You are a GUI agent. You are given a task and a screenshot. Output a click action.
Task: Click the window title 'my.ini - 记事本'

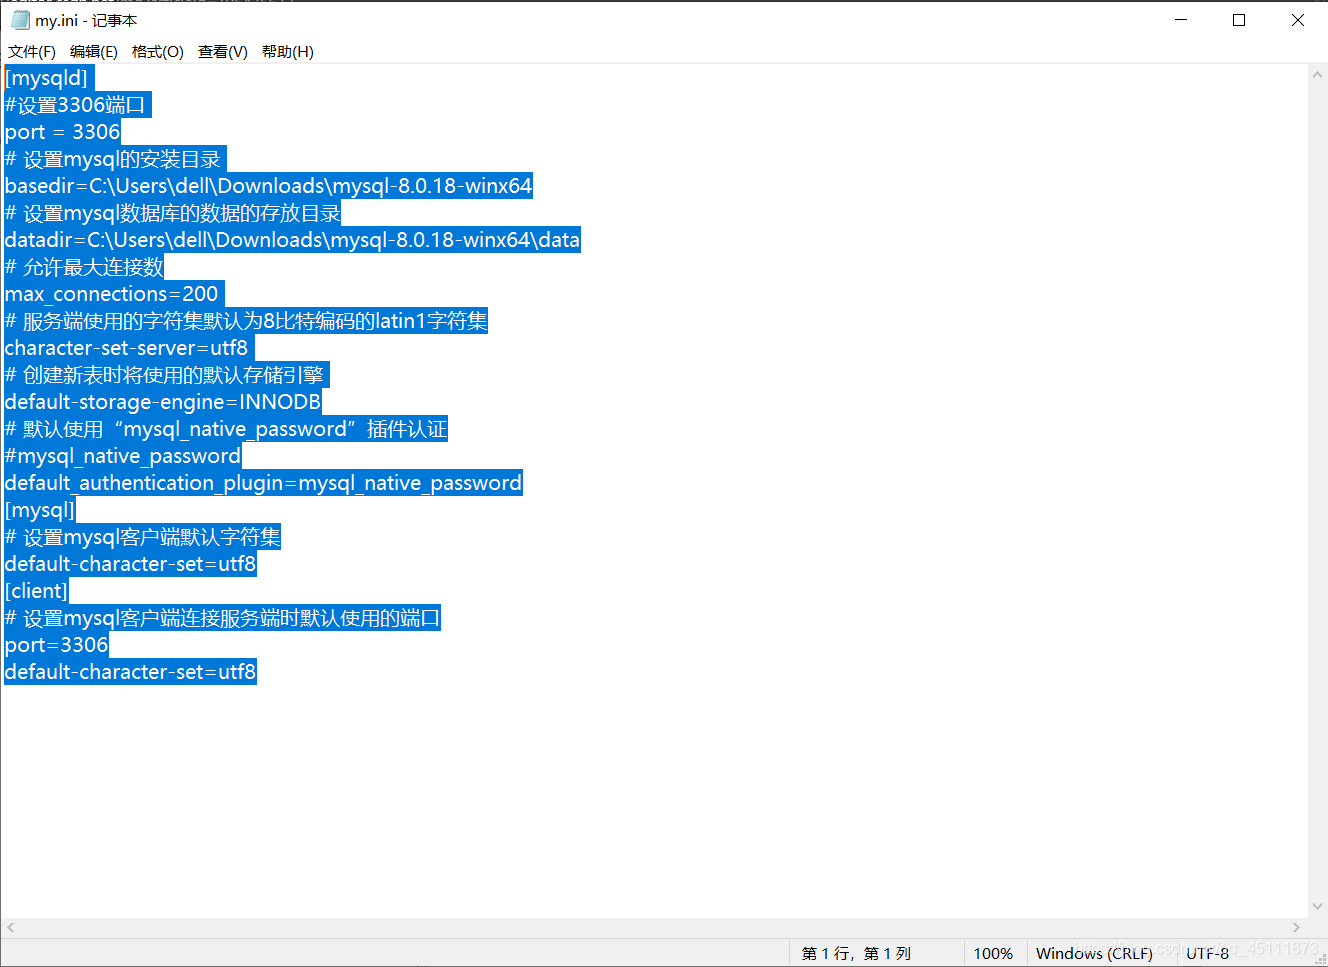[86, 20]
